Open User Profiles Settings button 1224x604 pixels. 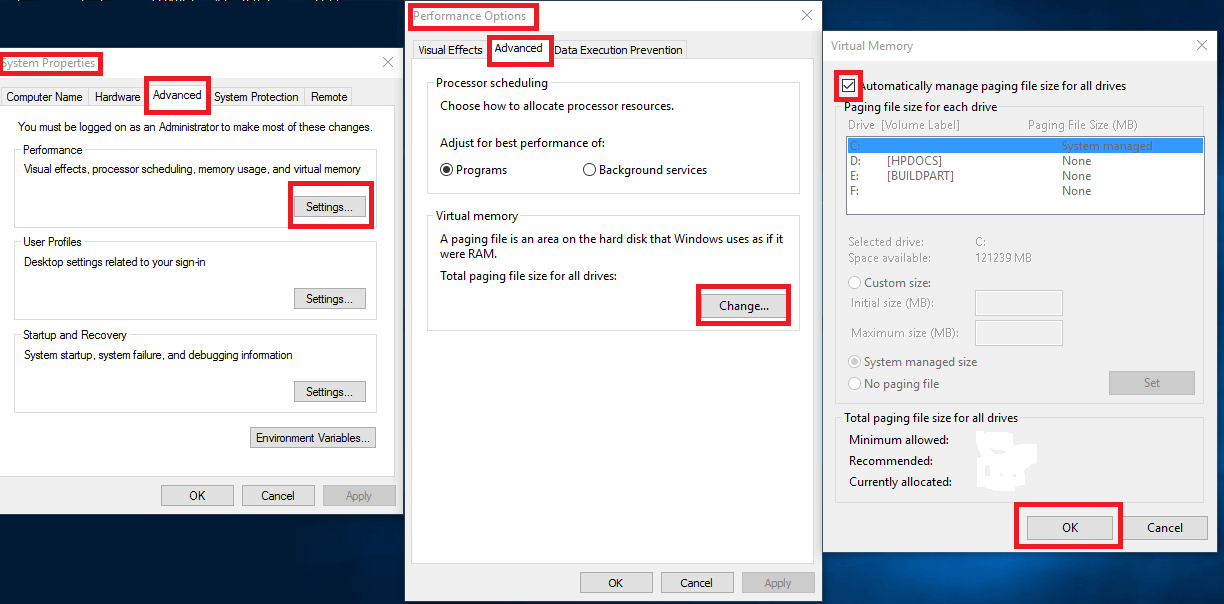(330, 299)
